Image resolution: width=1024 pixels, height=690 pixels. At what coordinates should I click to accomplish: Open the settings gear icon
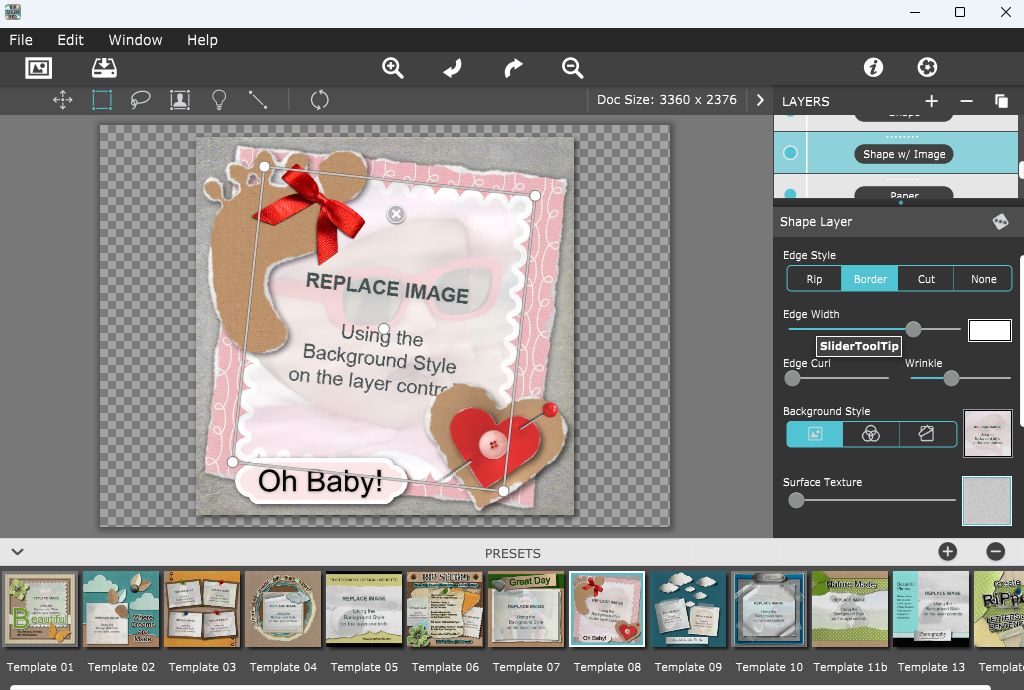coord(927,67)
